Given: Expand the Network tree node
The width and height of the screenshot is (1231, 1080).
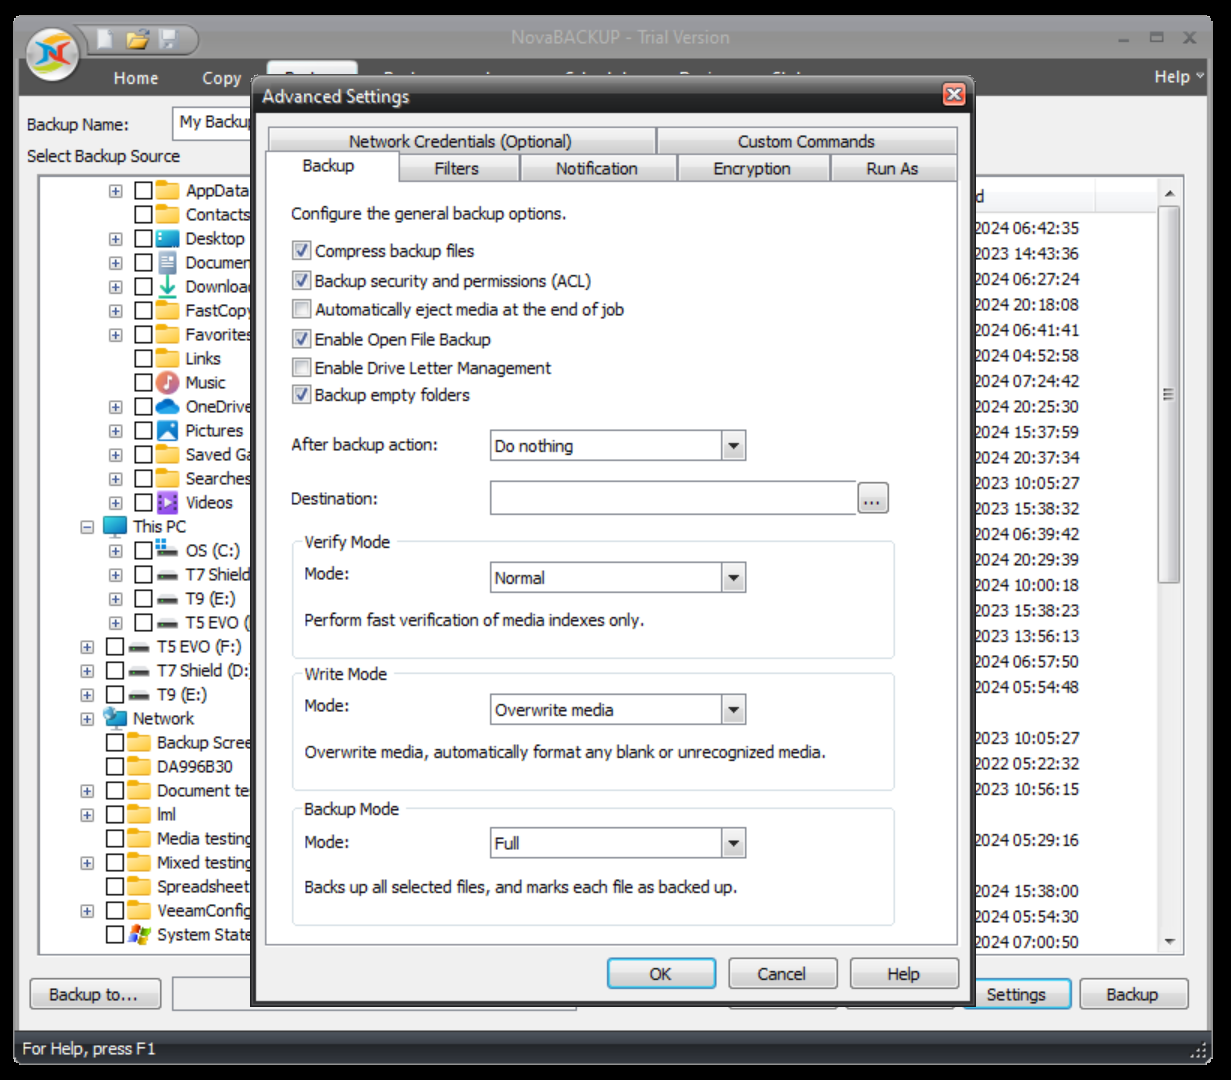Looking at the screenshot, I should pyautogui.click(x=87, y=719).
